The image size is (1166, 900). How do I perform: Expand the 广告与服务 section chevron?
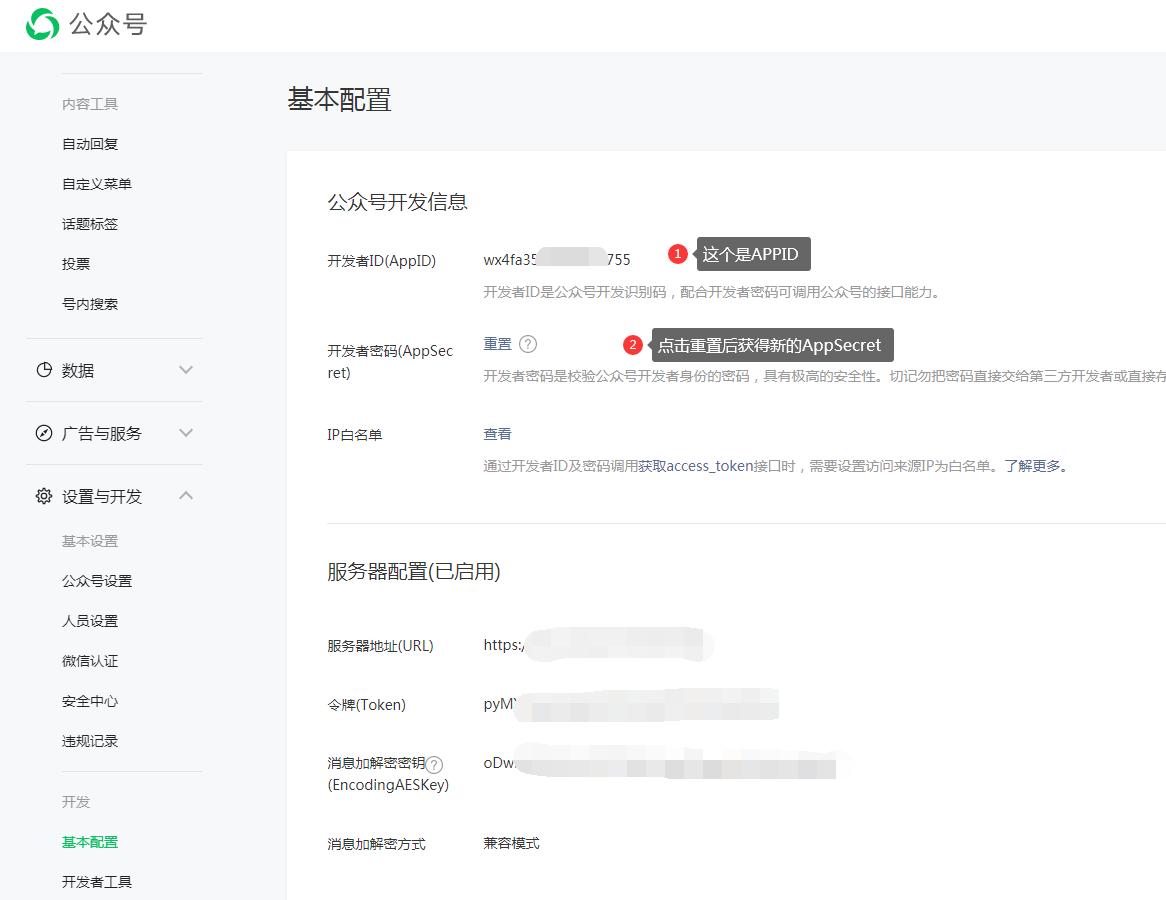point(186,433)
